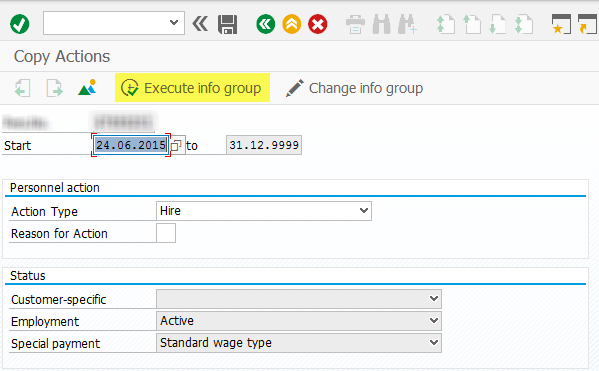599x371 pixels.
Task: Click the Employment label
Action: 45,322
